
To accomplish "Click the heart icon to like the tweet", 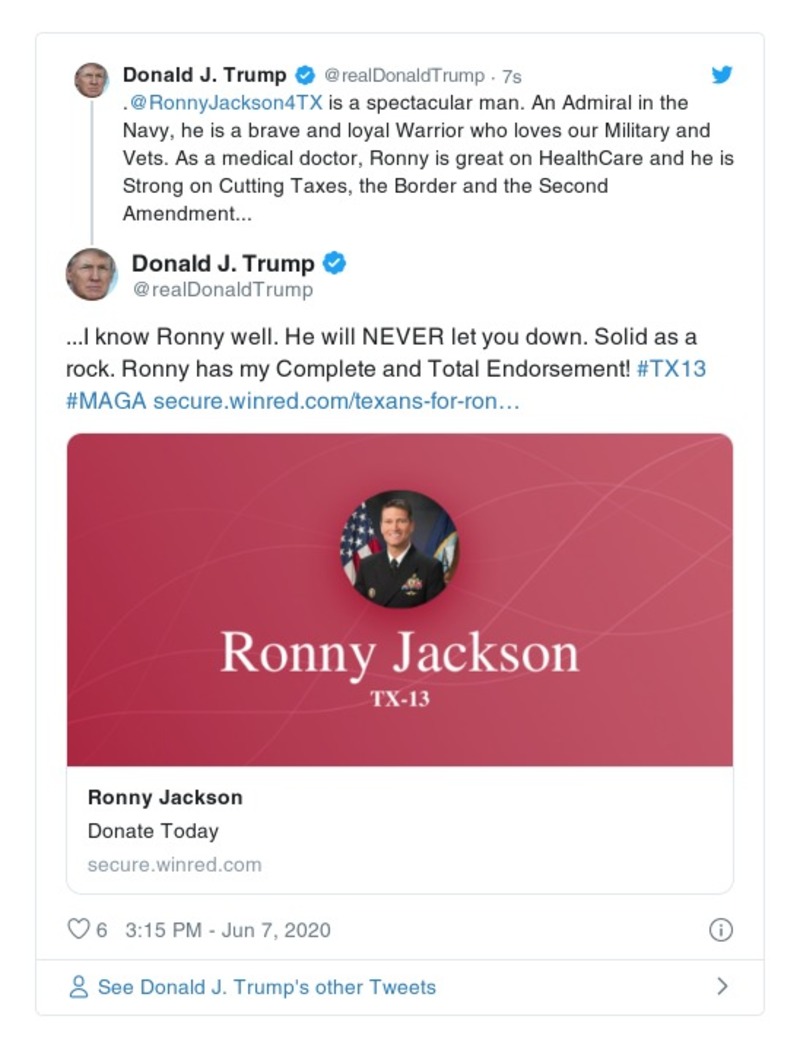I will (80, 928).
